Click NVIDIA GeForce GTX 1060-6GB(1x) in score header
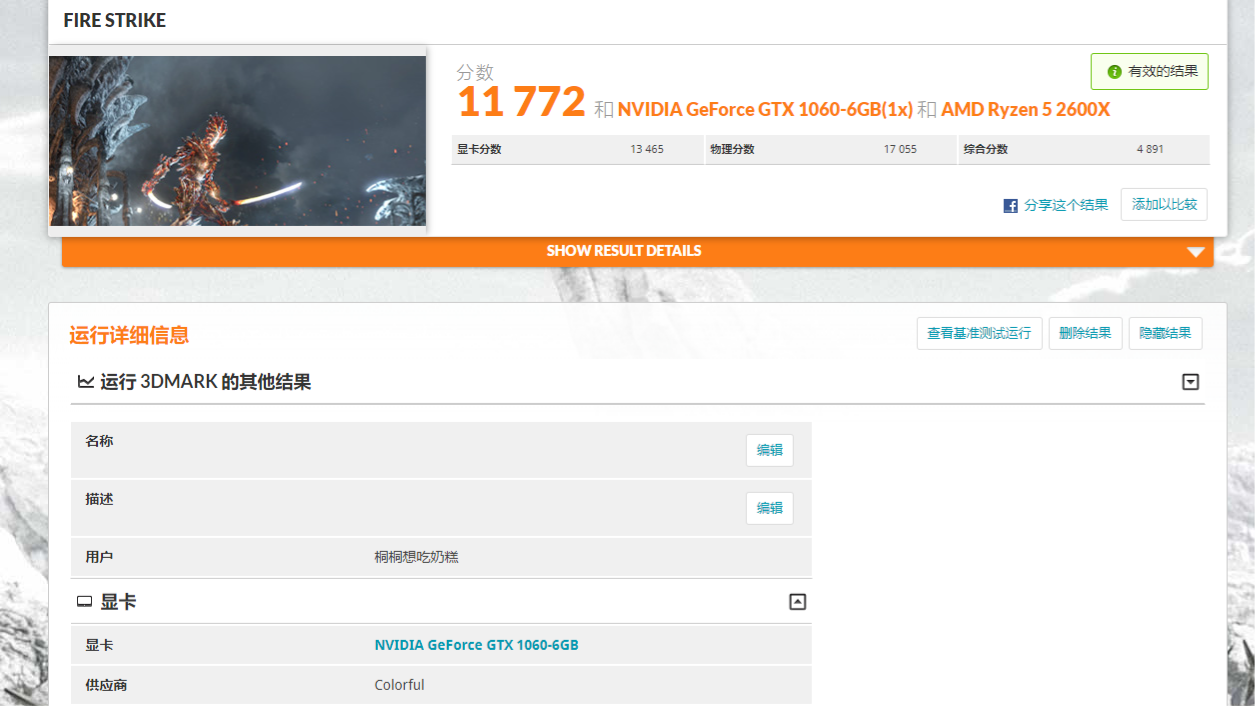Image resolution: width=1255 pixels, height=706 pixels. (x=765, y=110)
